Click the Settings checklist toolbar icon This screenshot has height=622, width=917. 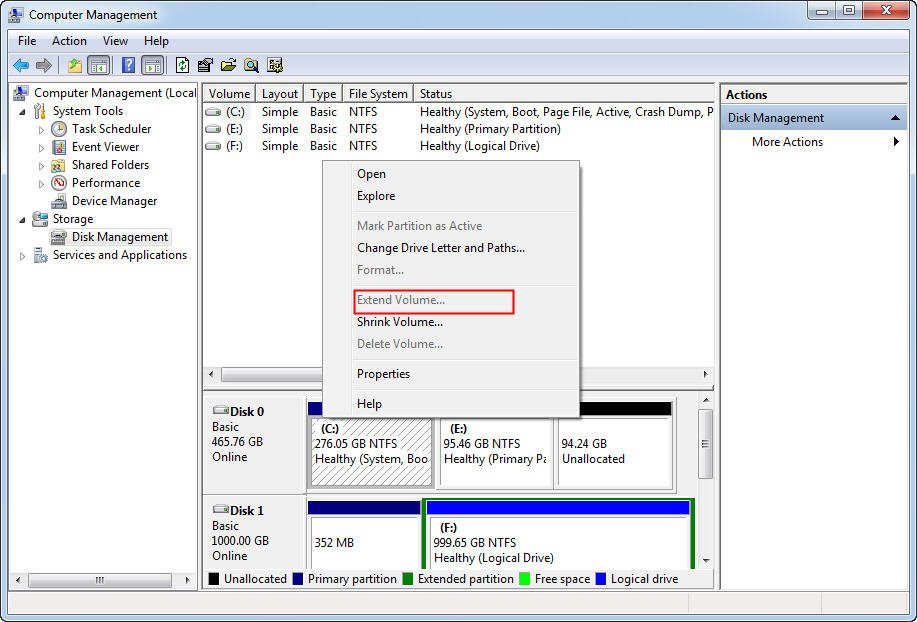click(x=205, y=65)
